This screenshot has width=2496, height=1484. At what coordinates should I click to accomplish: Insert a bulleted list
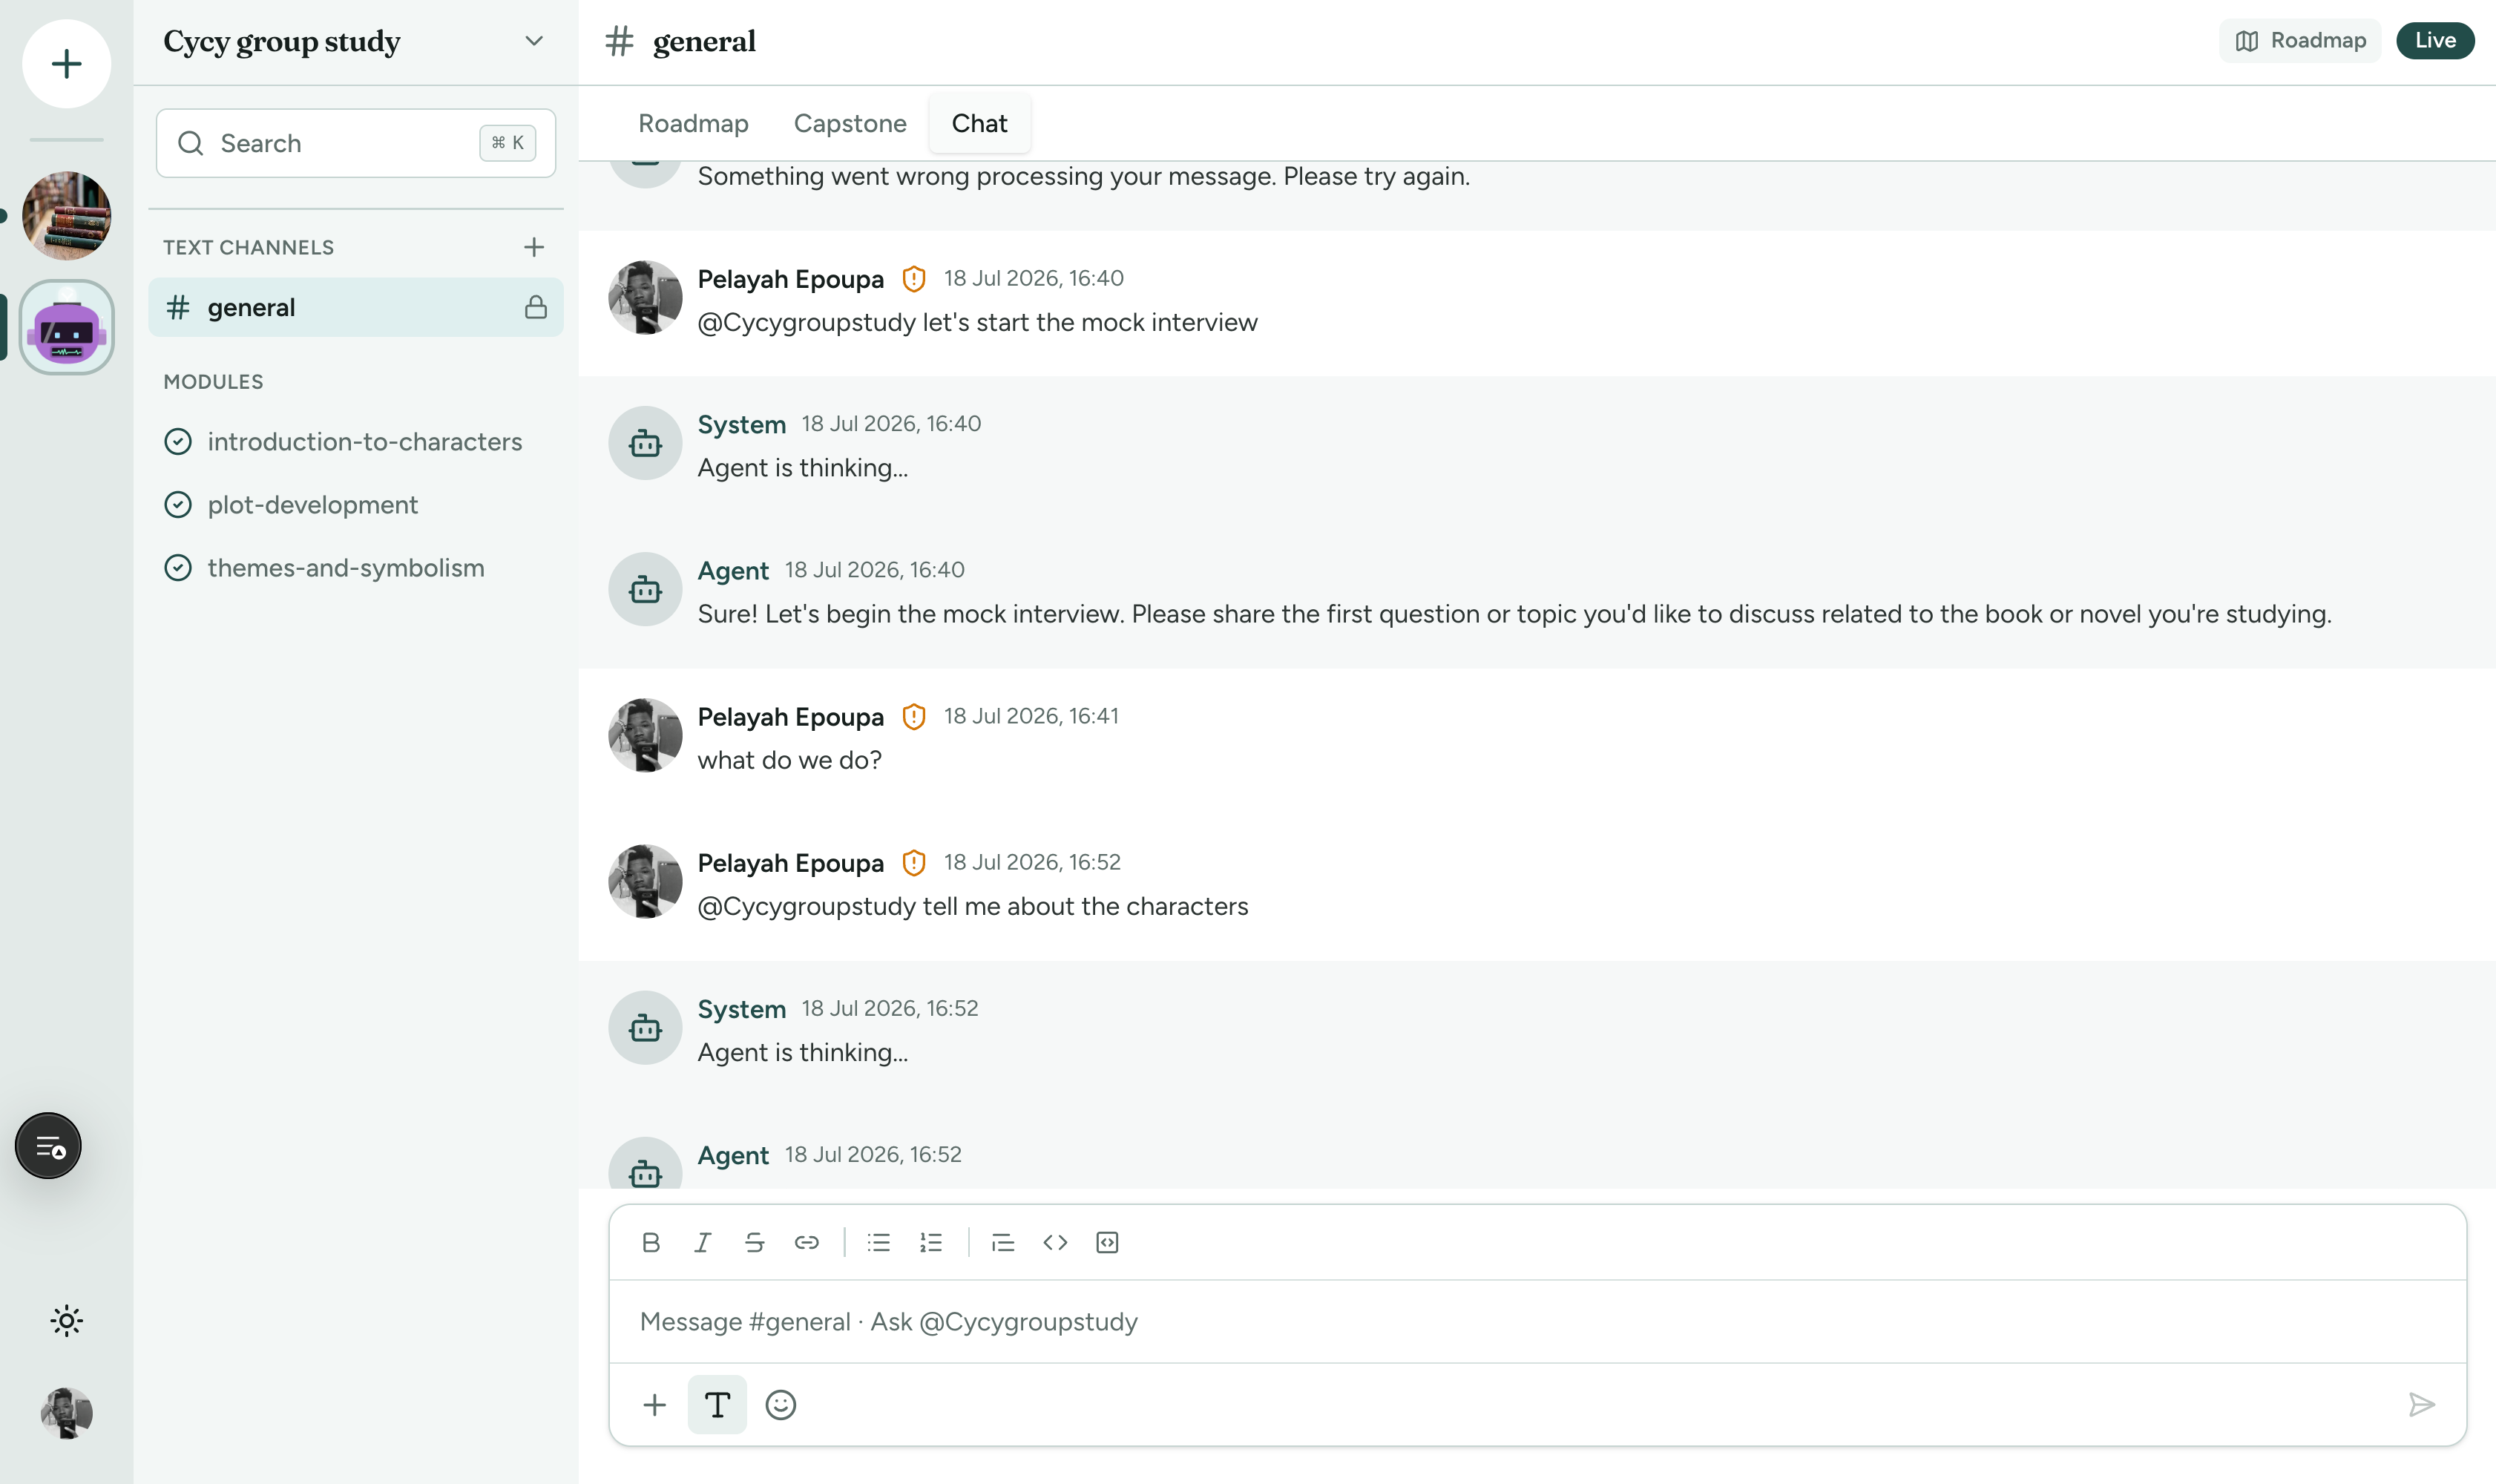879,1242
